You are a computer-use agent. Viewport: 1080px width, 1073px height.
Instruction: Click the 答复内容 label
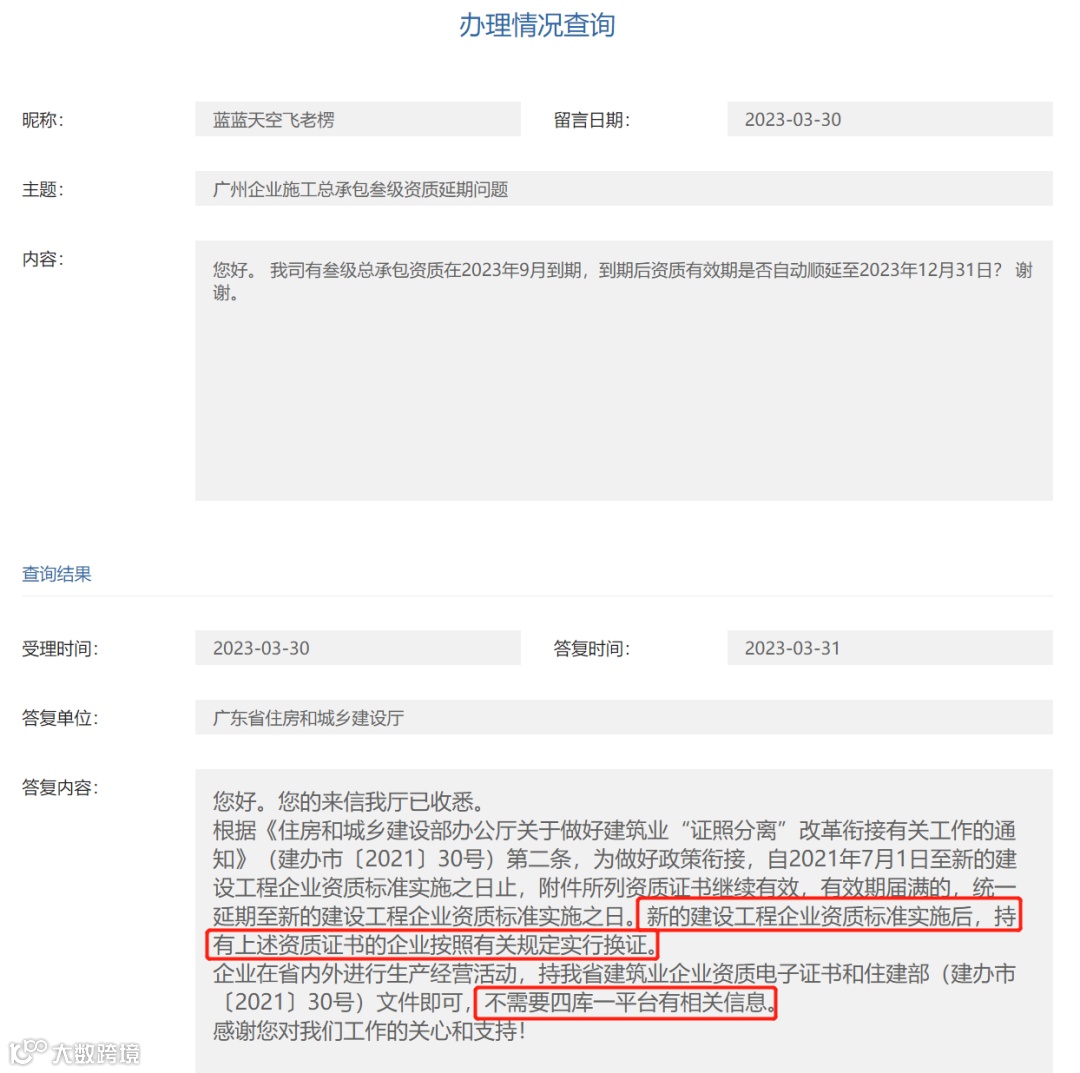(x=60, y=787)
